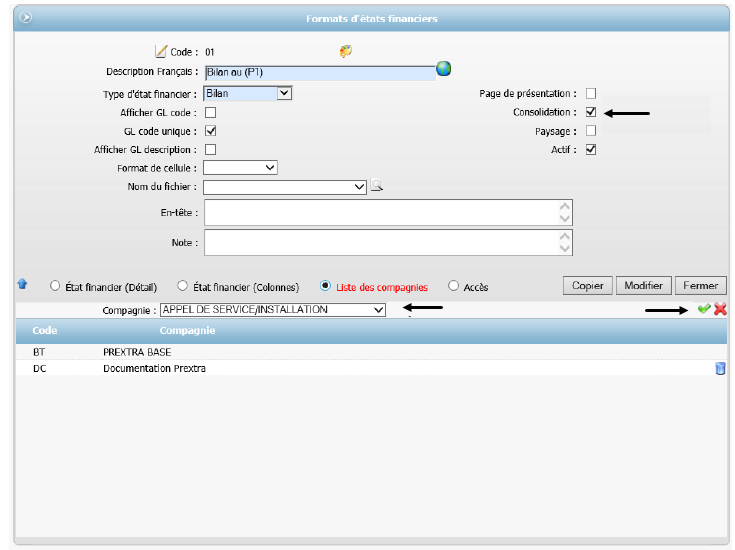Image resolution: width=735 pixels, height=550 pixels.
Task: Delete Documentation Prextra row with trash icon
Action: pos(720,369)
